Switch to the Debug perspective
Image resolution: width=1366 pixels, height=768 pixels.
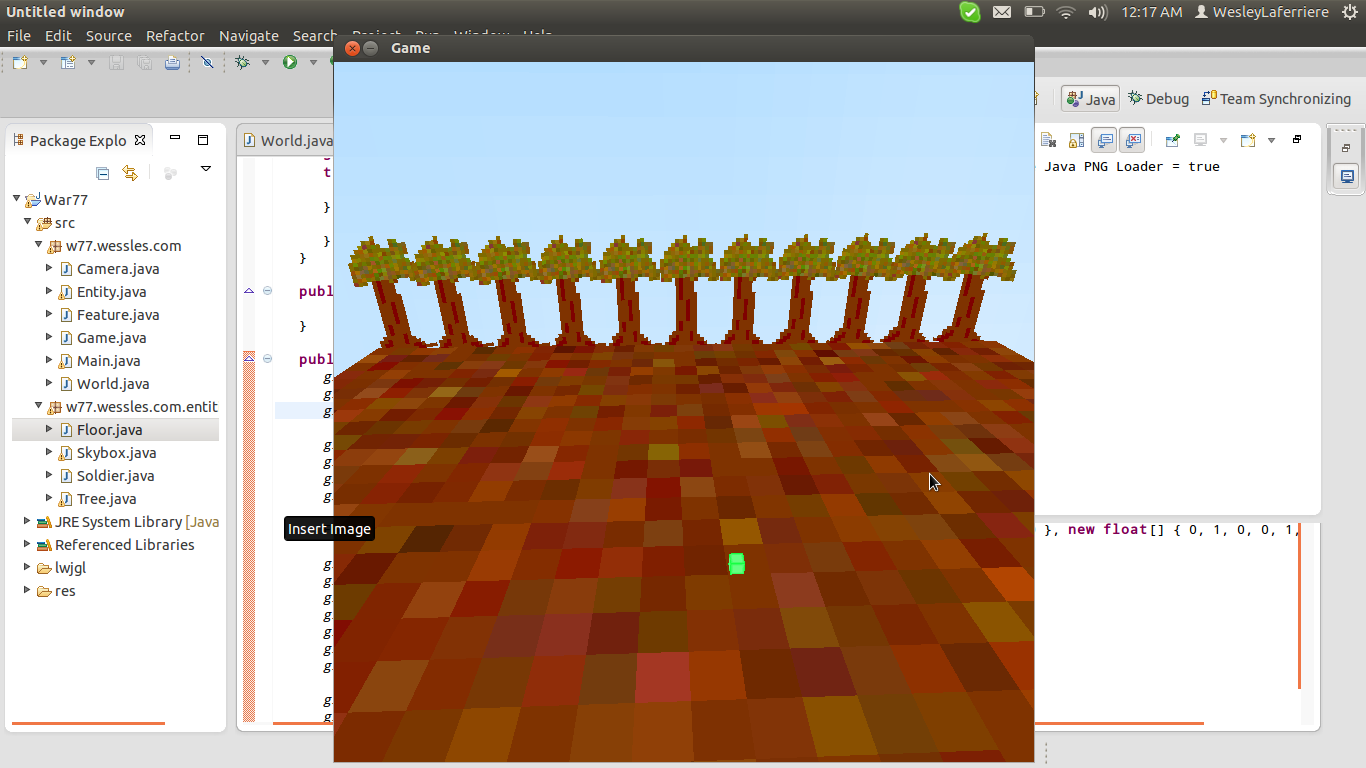tap(1159, 99)
